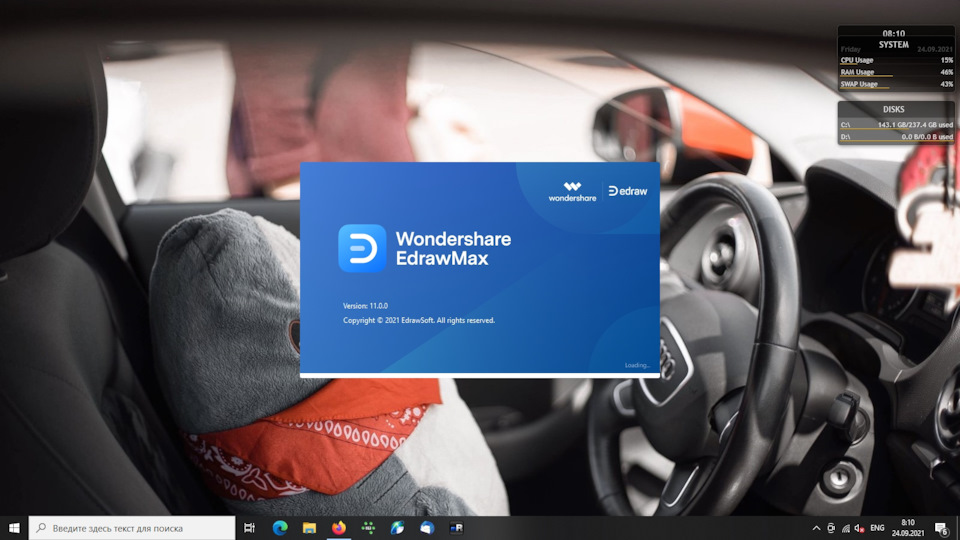Open the Windows Start menu
960x540 pixels.
click(14, 528)
